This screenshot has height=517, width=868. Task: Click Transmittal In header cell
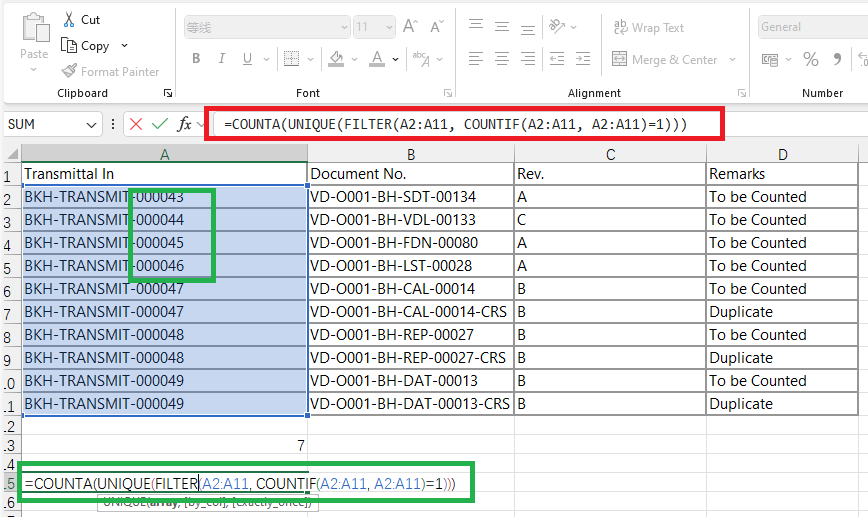[x=164, y=174]
